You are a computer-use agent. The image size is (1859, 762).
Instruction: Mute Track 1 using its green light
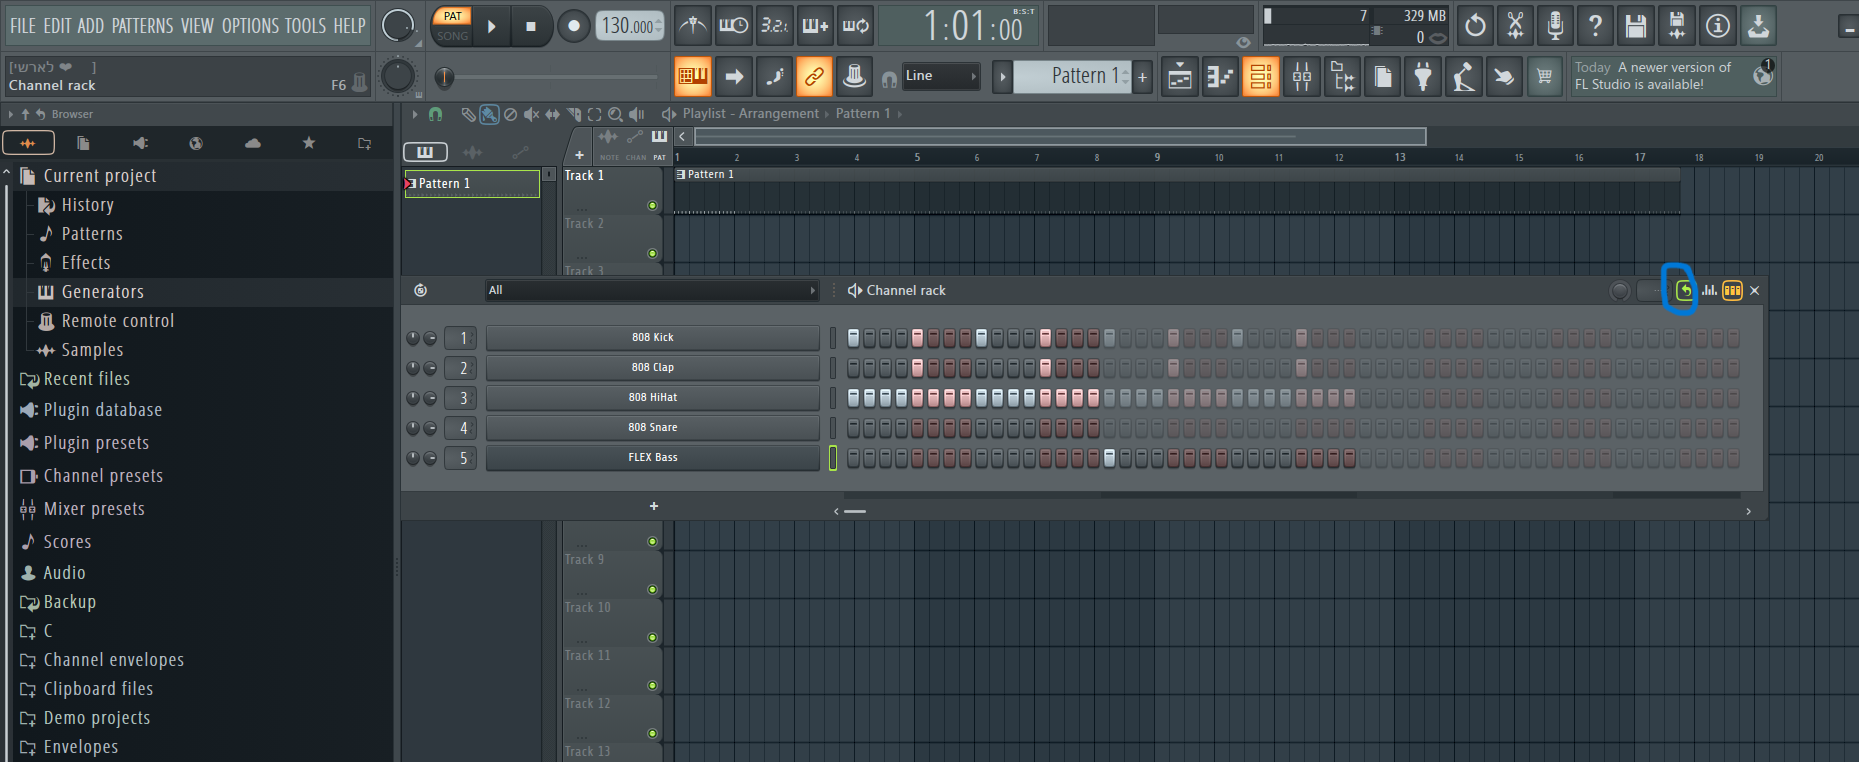tap(652, 206)
